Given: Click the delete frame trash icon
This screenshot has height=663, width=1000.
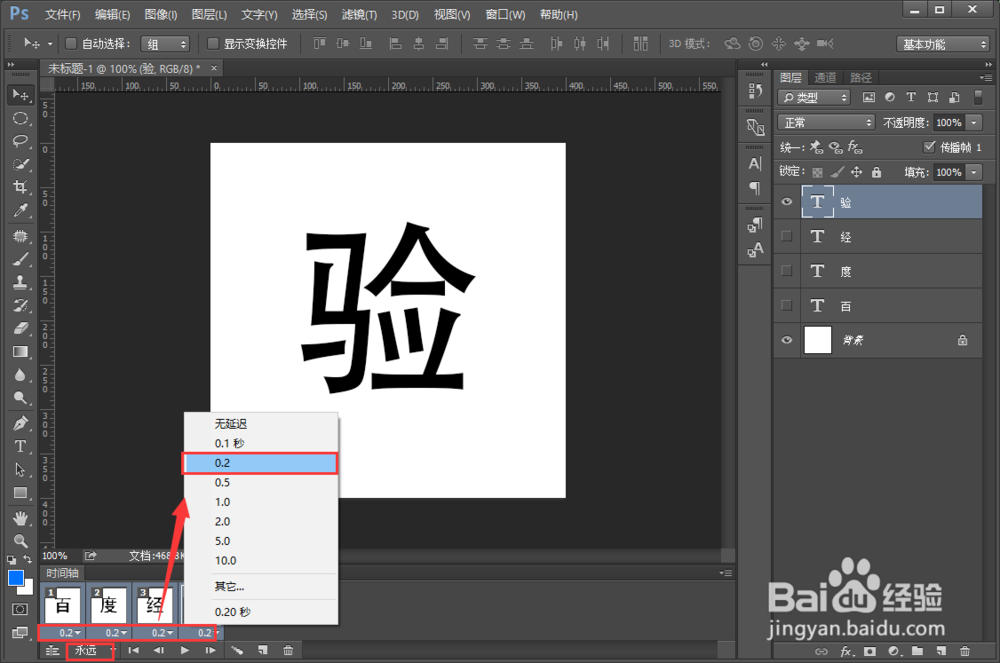Looking at the screenshot, I should pyautogui.click(x=289, y=650).
